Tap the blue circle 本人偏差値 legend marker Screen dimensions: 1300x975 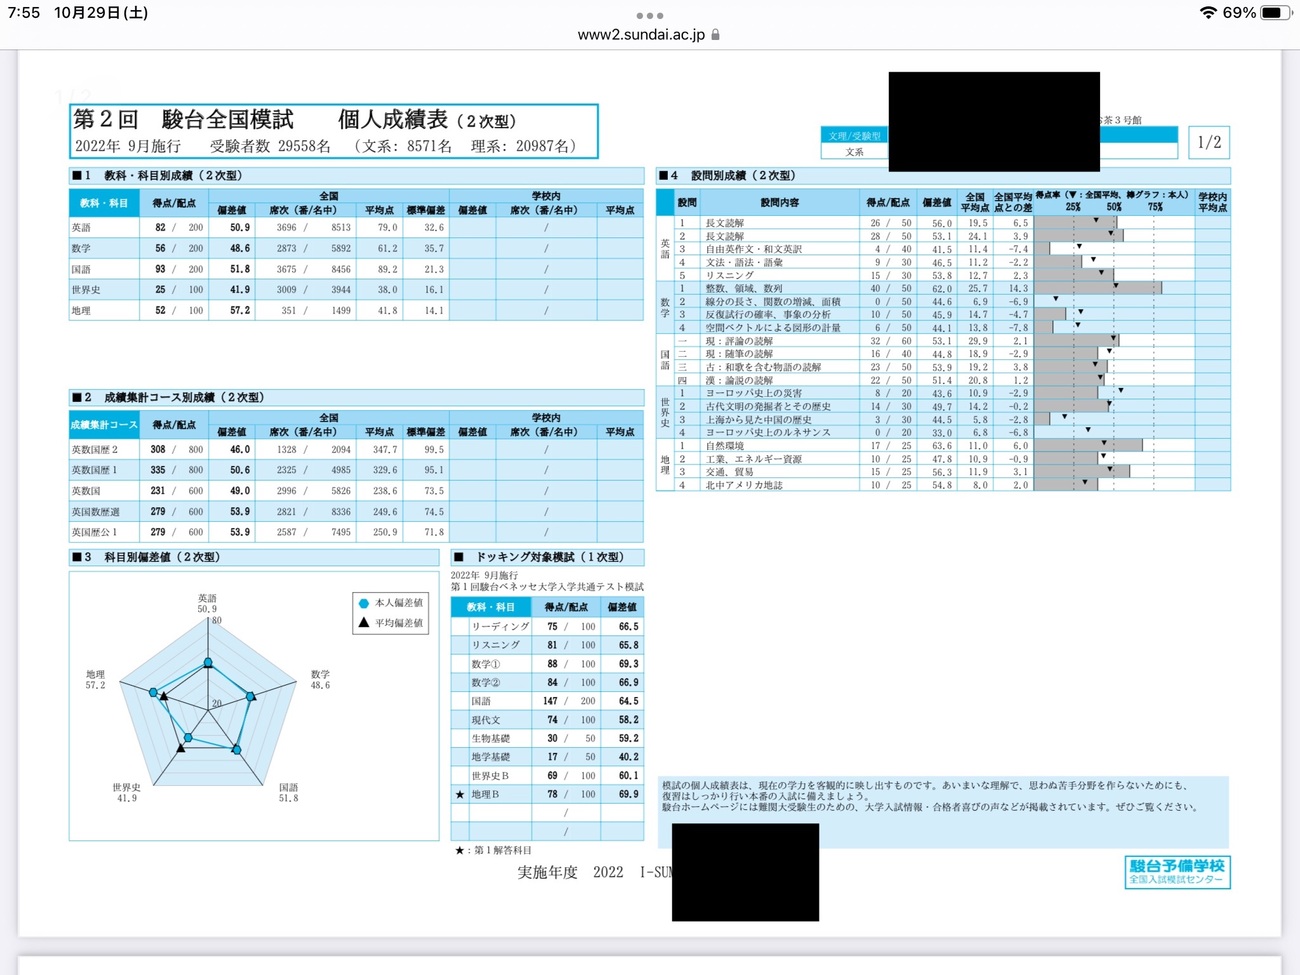tap(364, 603)
